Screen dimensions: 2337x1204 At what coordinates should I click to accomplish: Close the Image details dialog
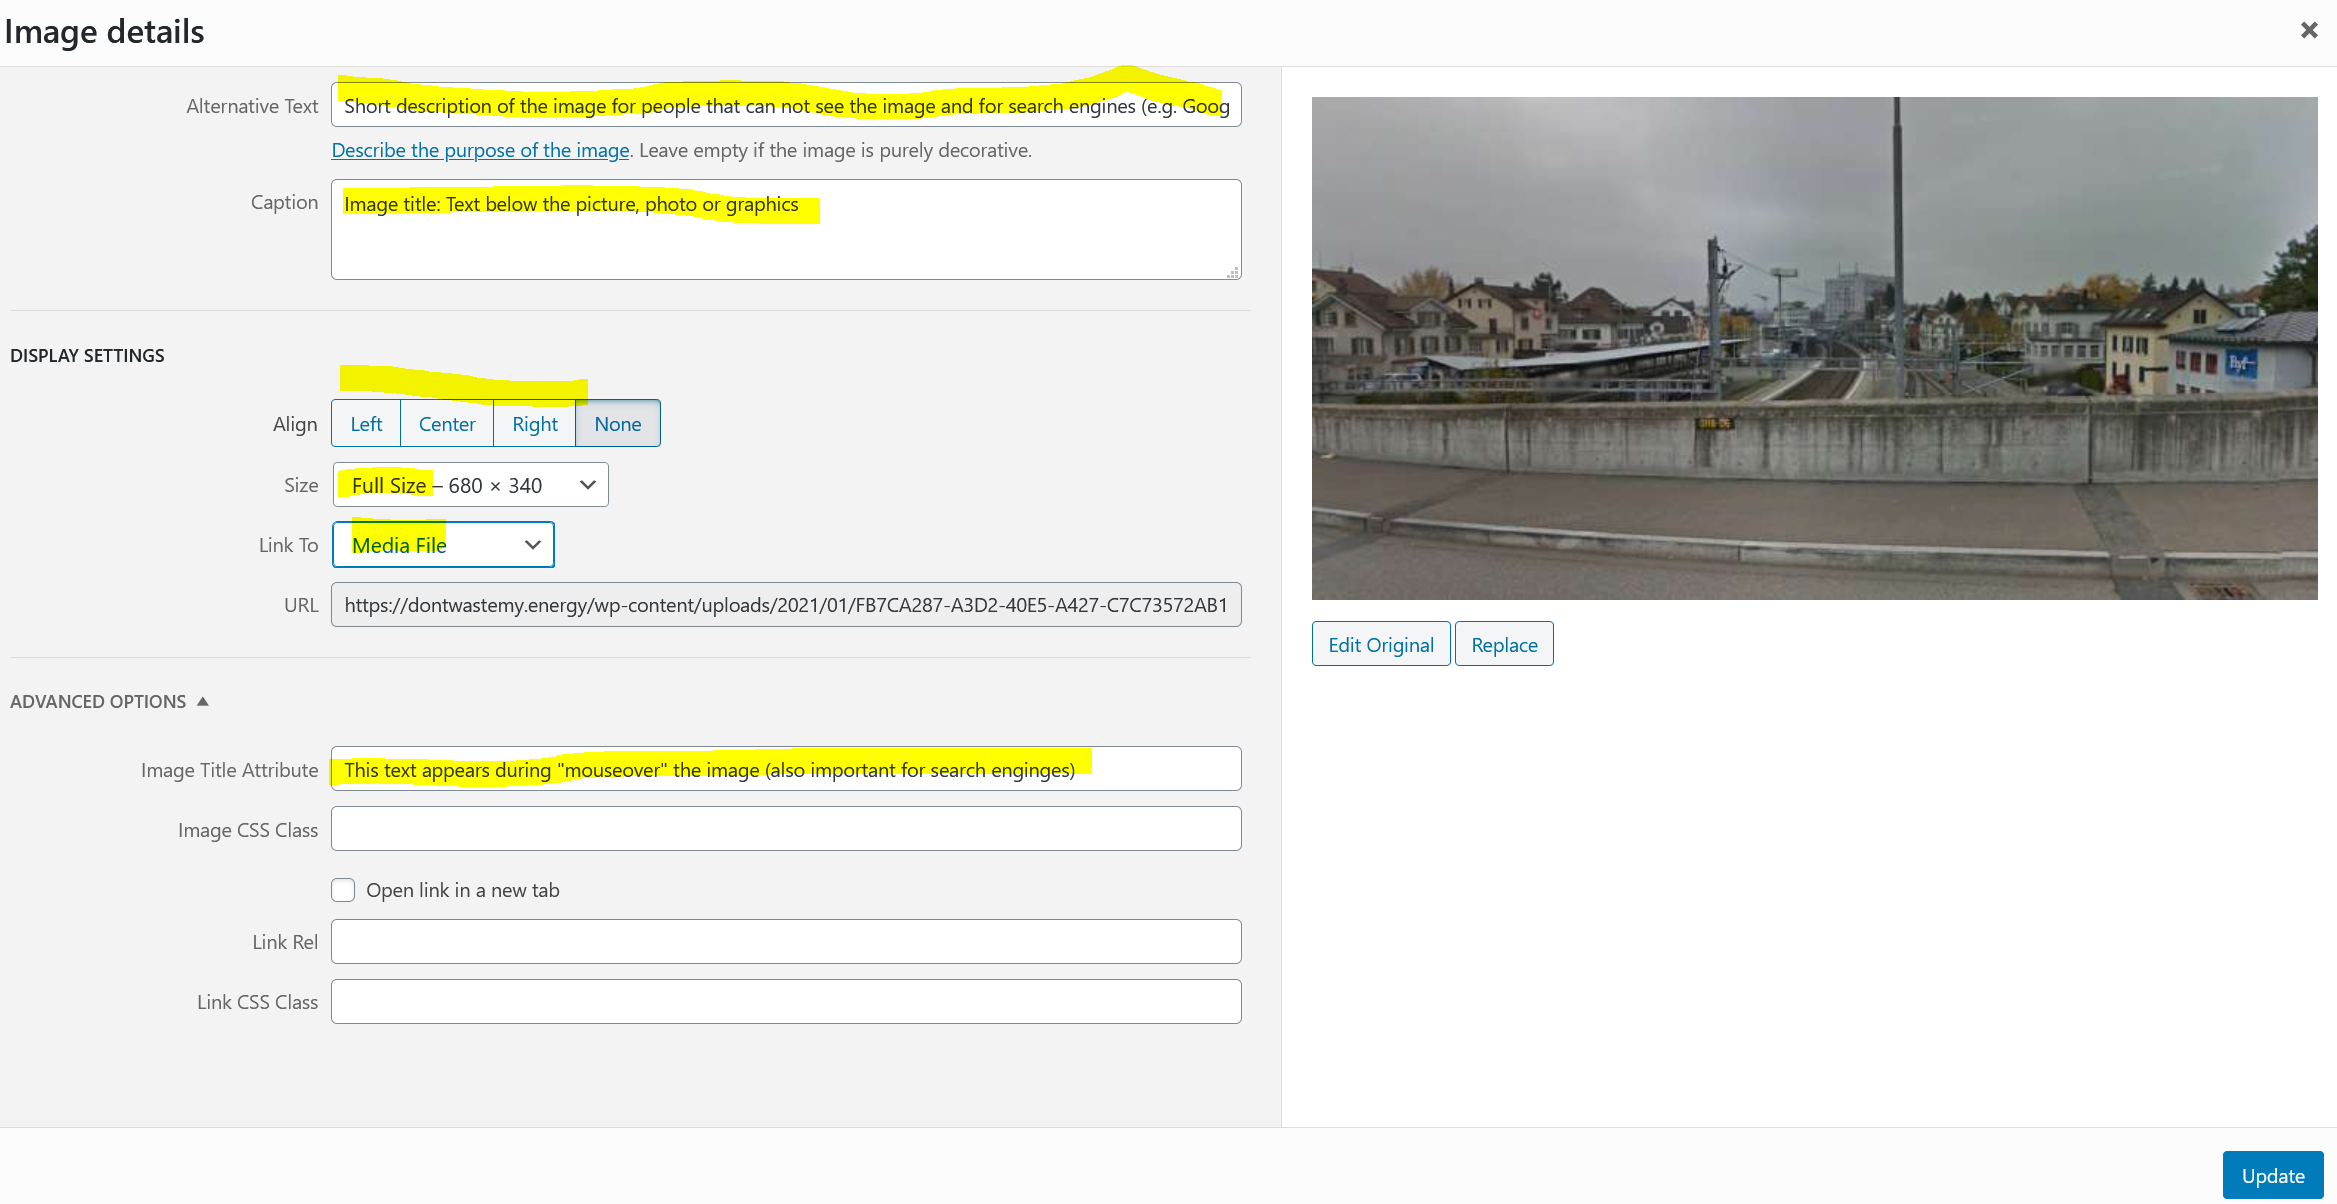(2308, 30)
